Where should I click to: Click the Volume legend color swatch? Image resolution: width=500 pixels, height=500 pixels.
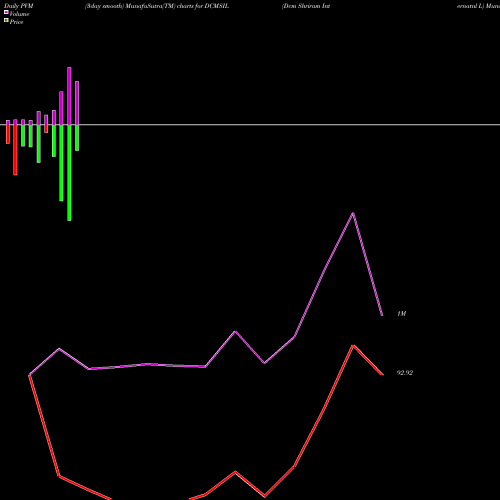tap(6, 12)
